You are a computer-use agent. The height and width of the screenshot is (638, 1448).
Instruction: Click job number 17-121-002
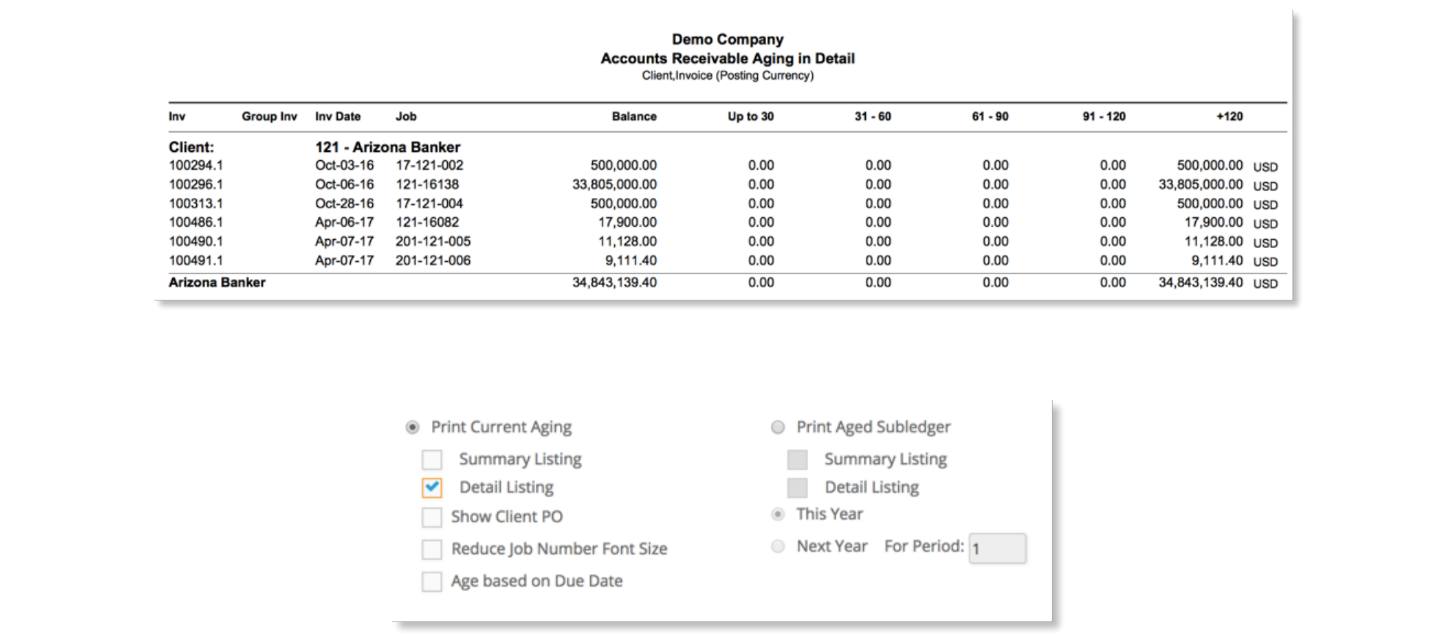[x=429, y=165]
